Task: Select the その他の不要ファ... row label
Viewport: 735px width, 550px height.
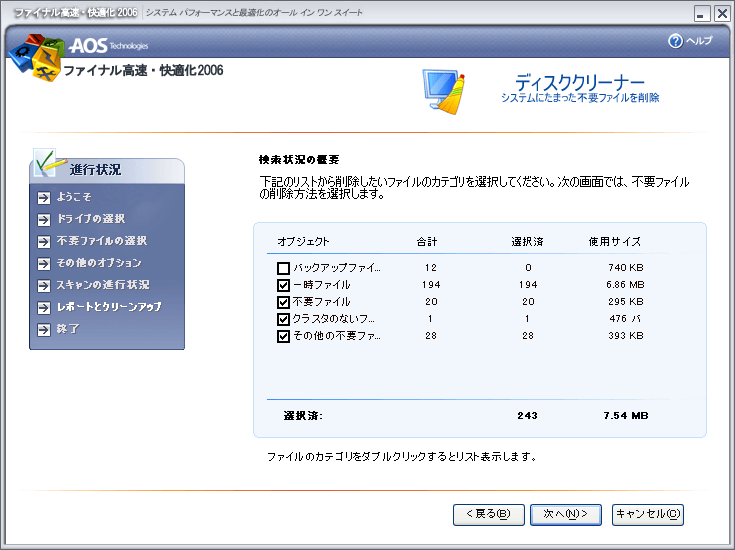Action: [337, 336]
